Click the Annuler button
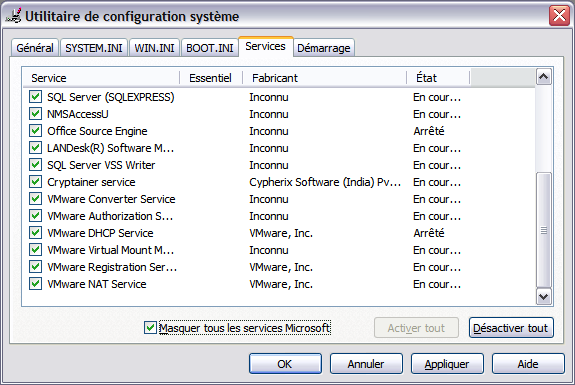This screenshot has width=575, height=385. pyautogui.click(x=366, y=364)
